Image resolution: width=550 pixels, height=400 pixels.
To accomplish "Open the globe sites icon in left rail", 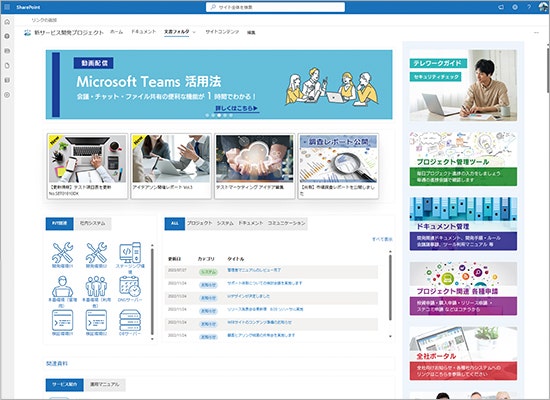I will [x=7, y=36].
